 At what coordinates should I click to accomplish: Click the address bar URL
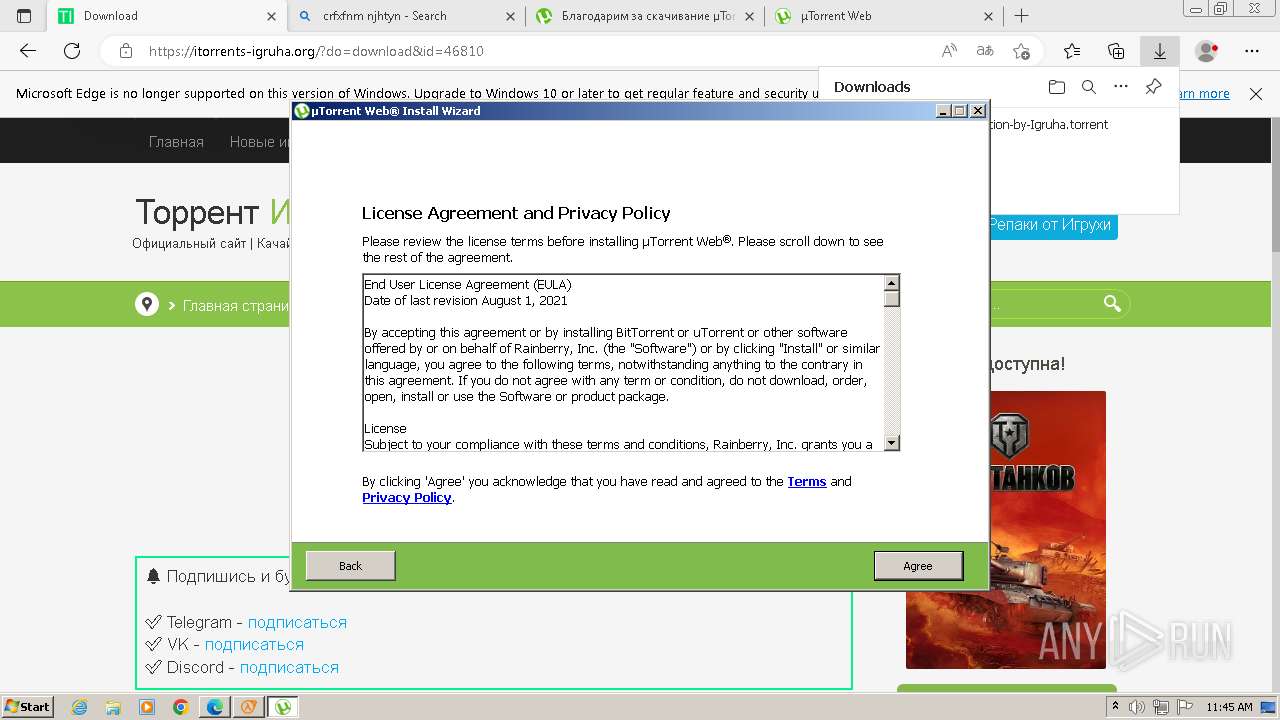point(316,51)
